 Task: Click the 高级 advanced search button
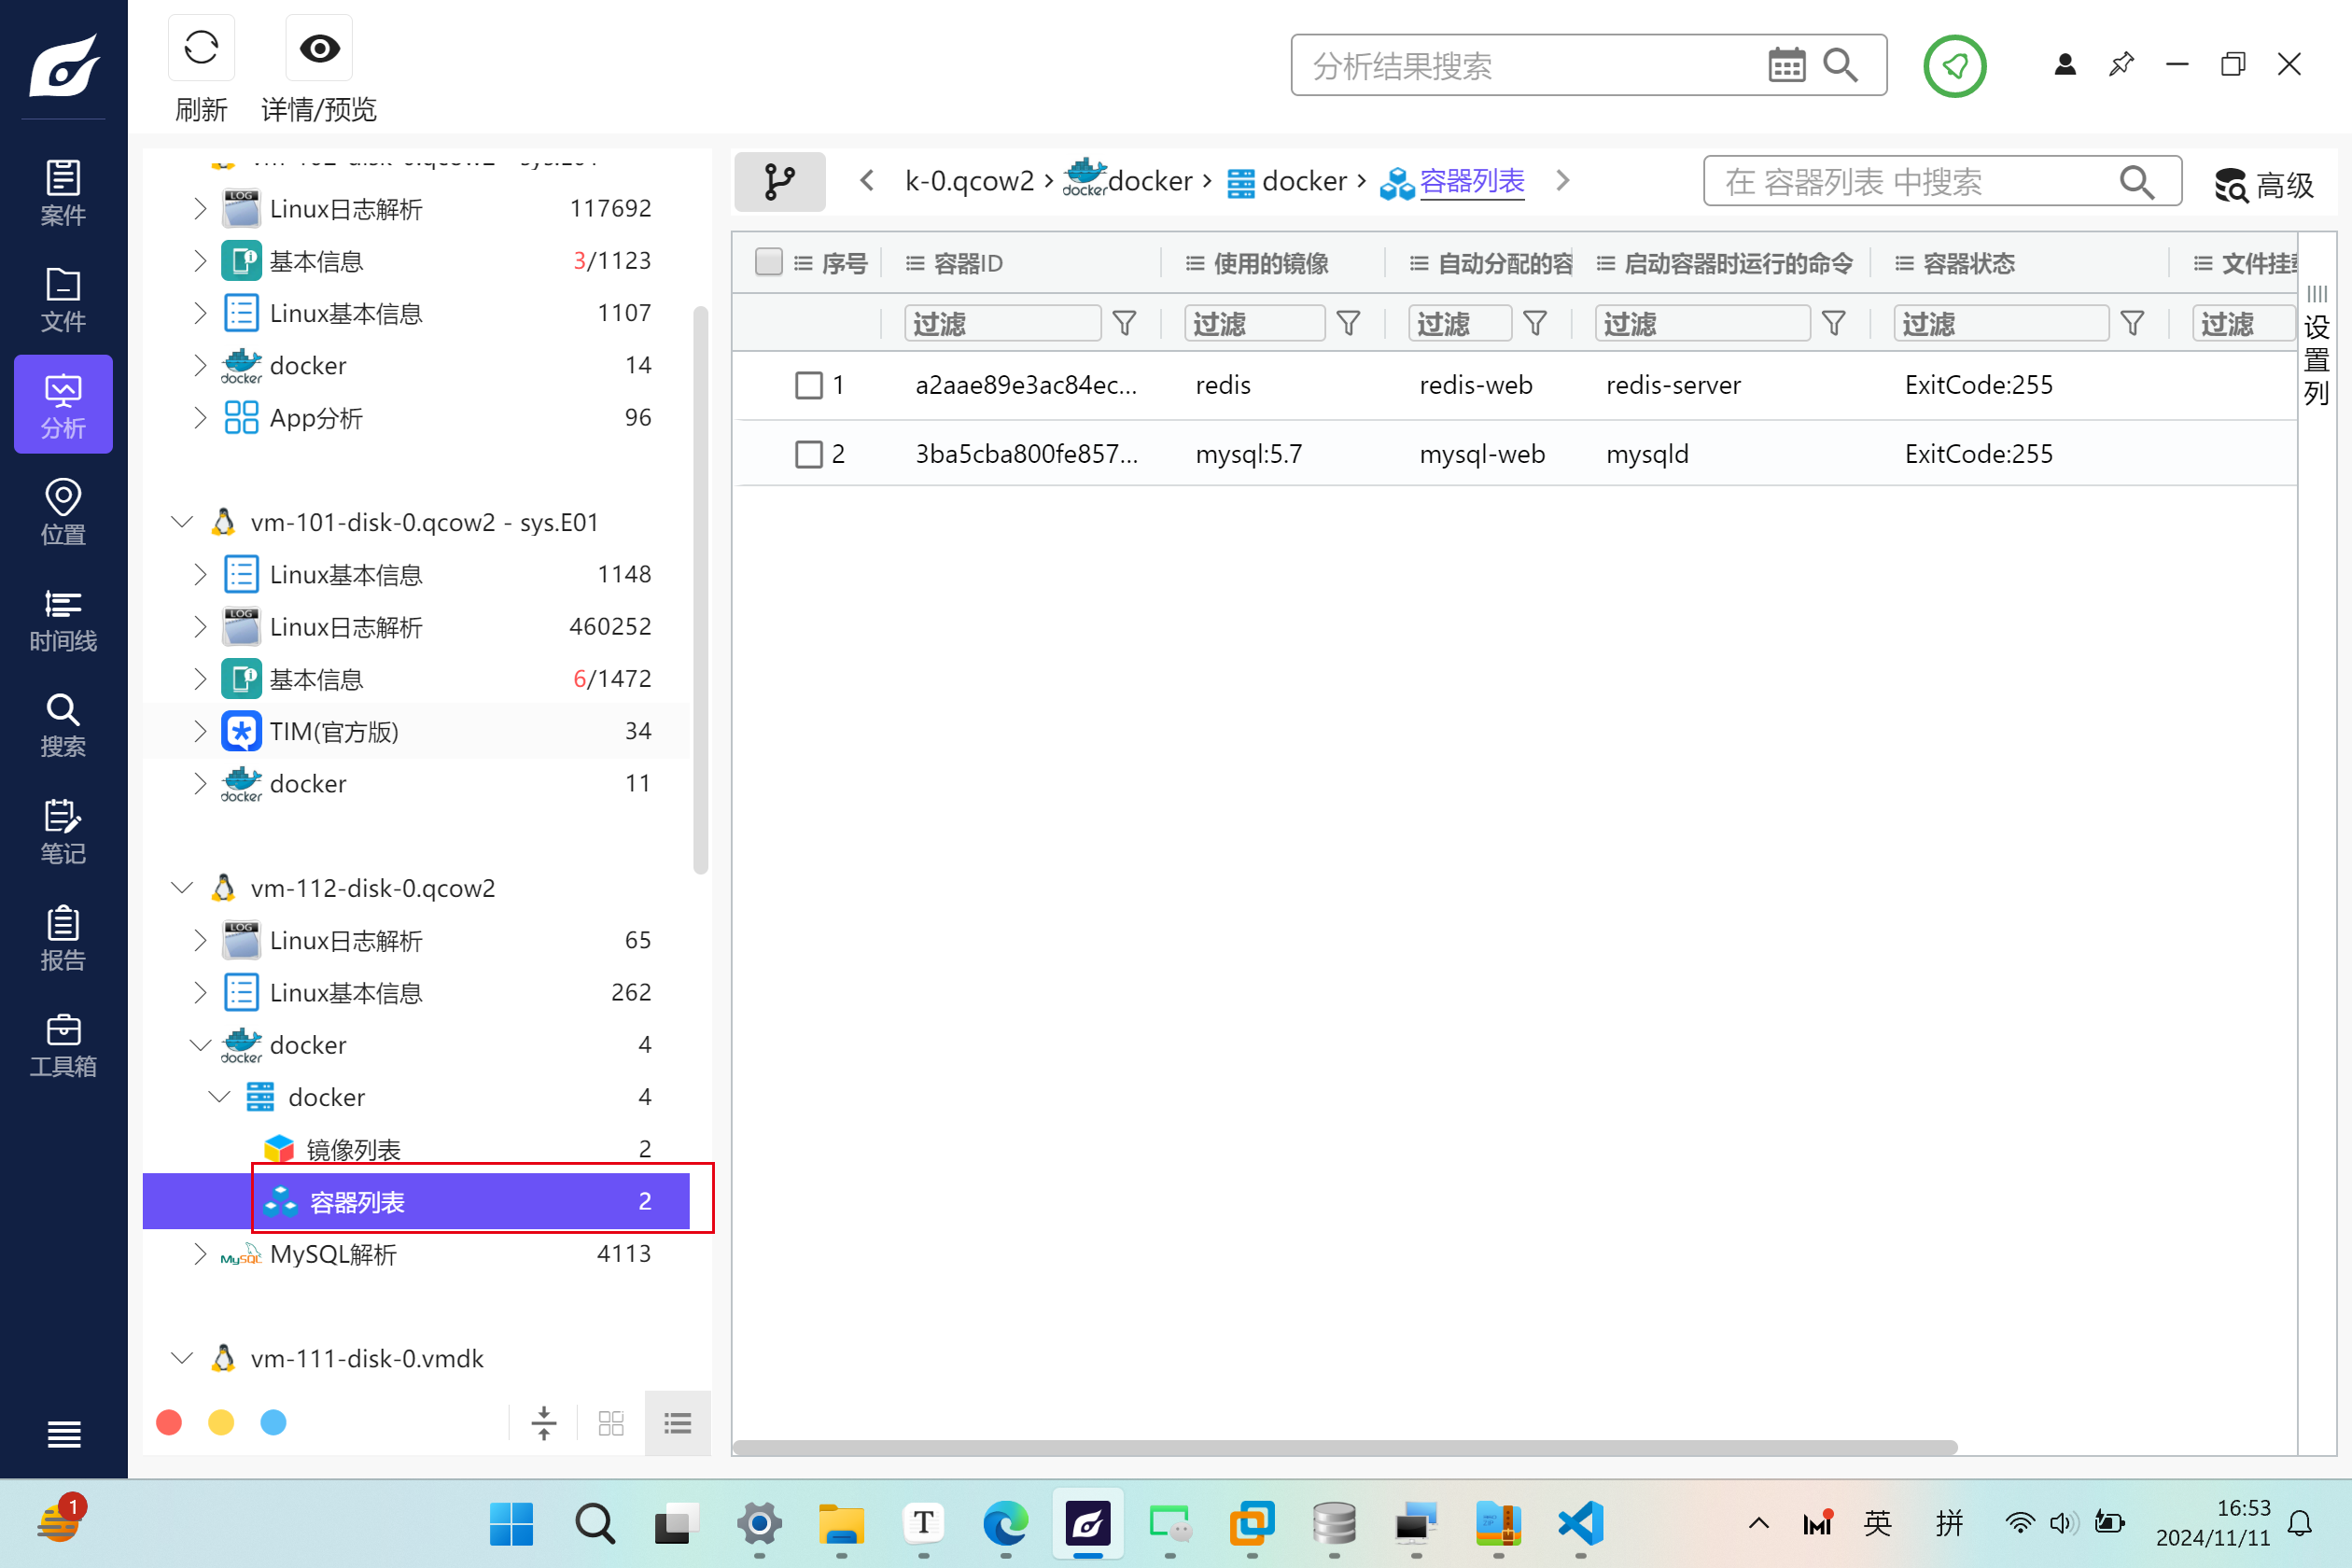2262,184
